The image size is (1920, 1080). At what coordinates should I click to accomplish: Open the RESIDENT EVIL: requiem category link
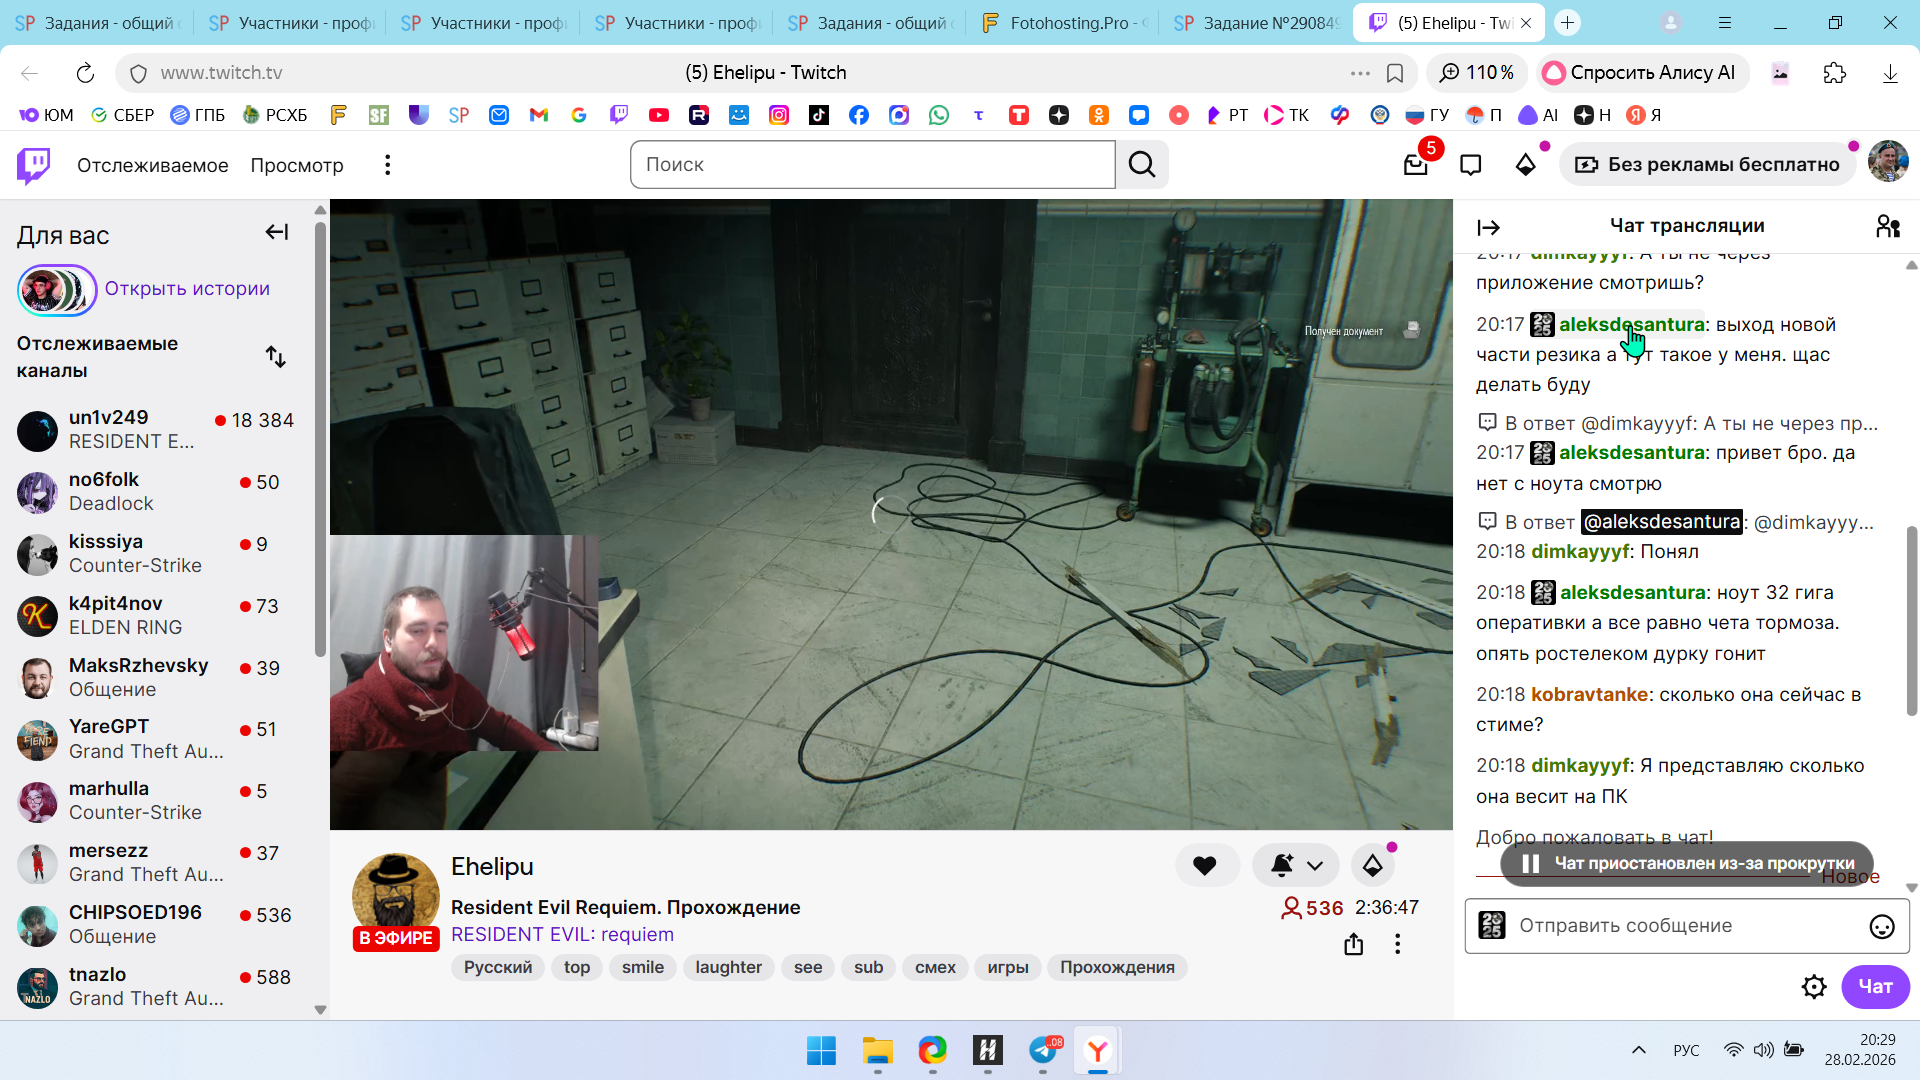[x=562, y=934]
